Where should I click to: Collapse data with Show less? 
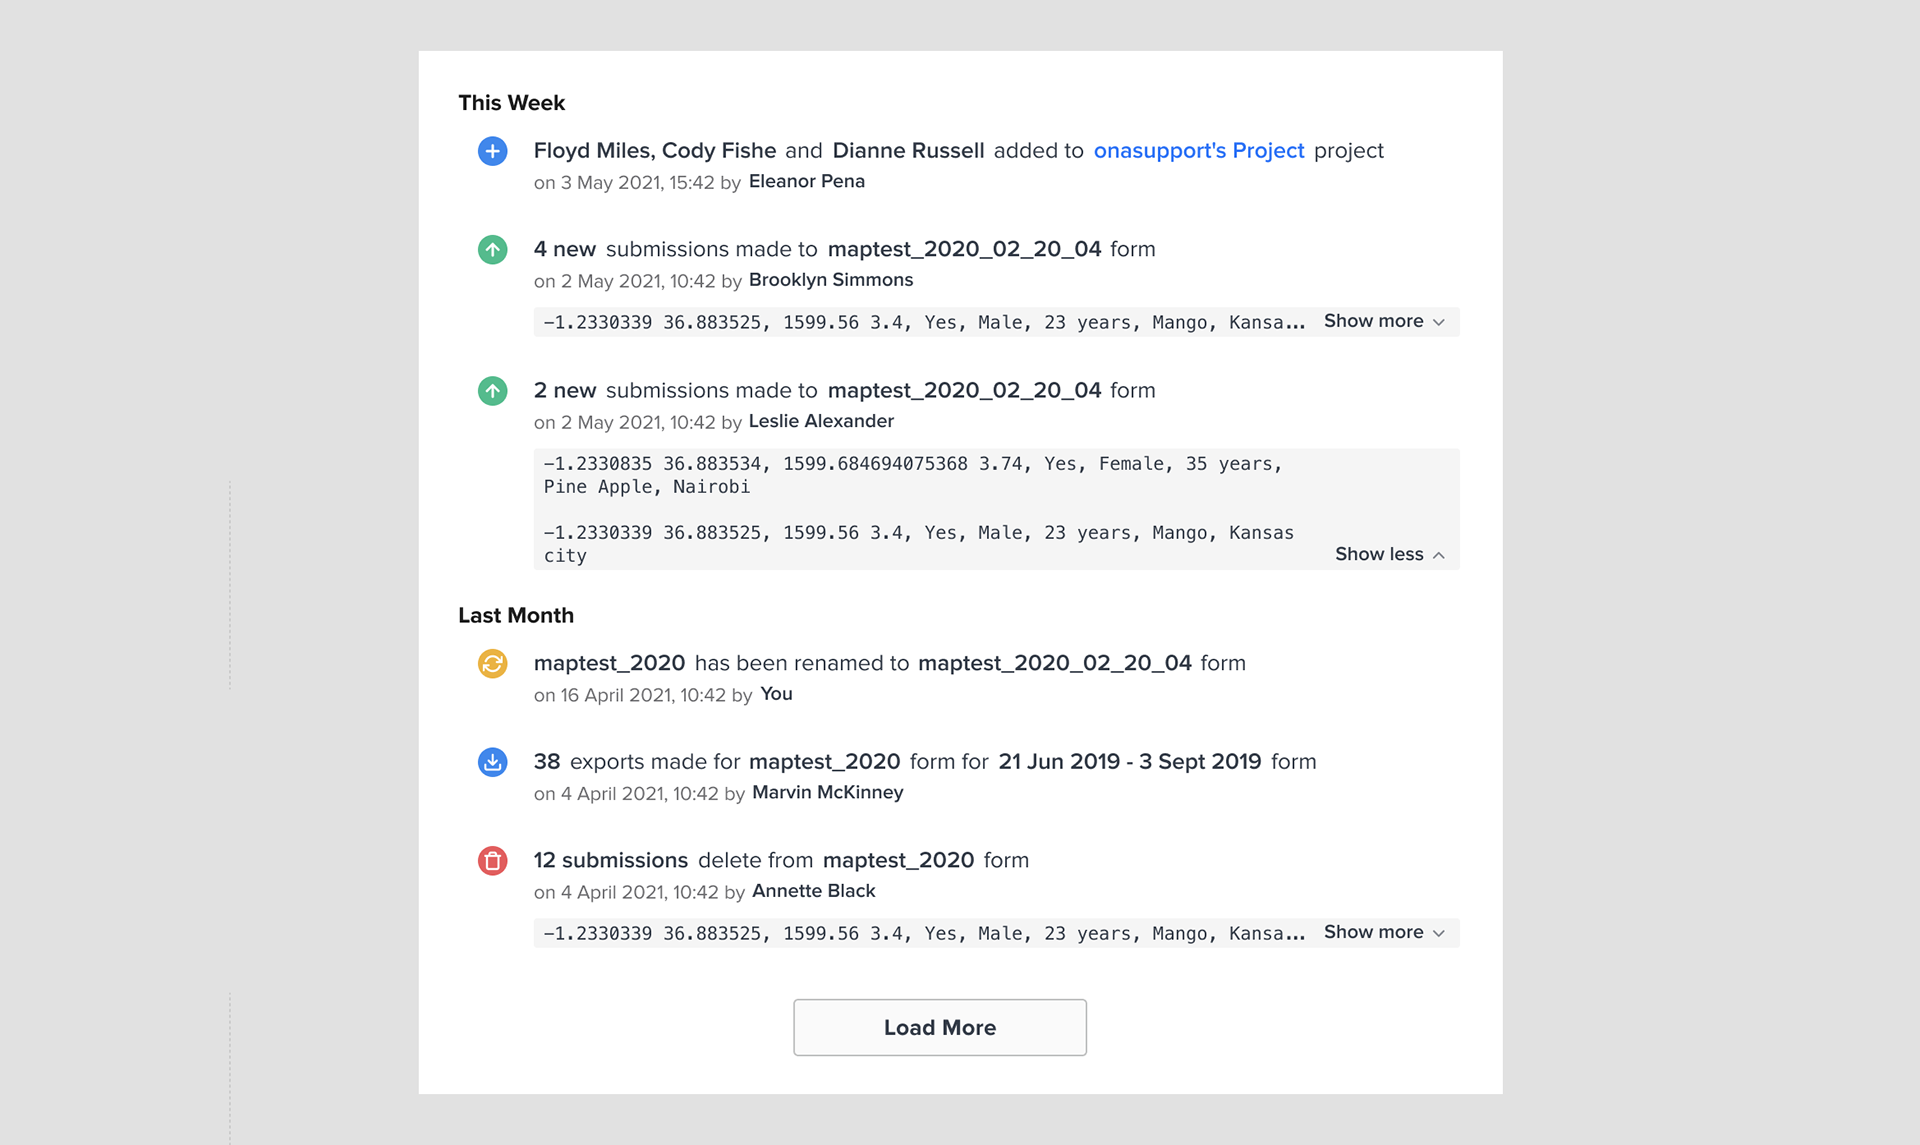tap(1390, 554)
